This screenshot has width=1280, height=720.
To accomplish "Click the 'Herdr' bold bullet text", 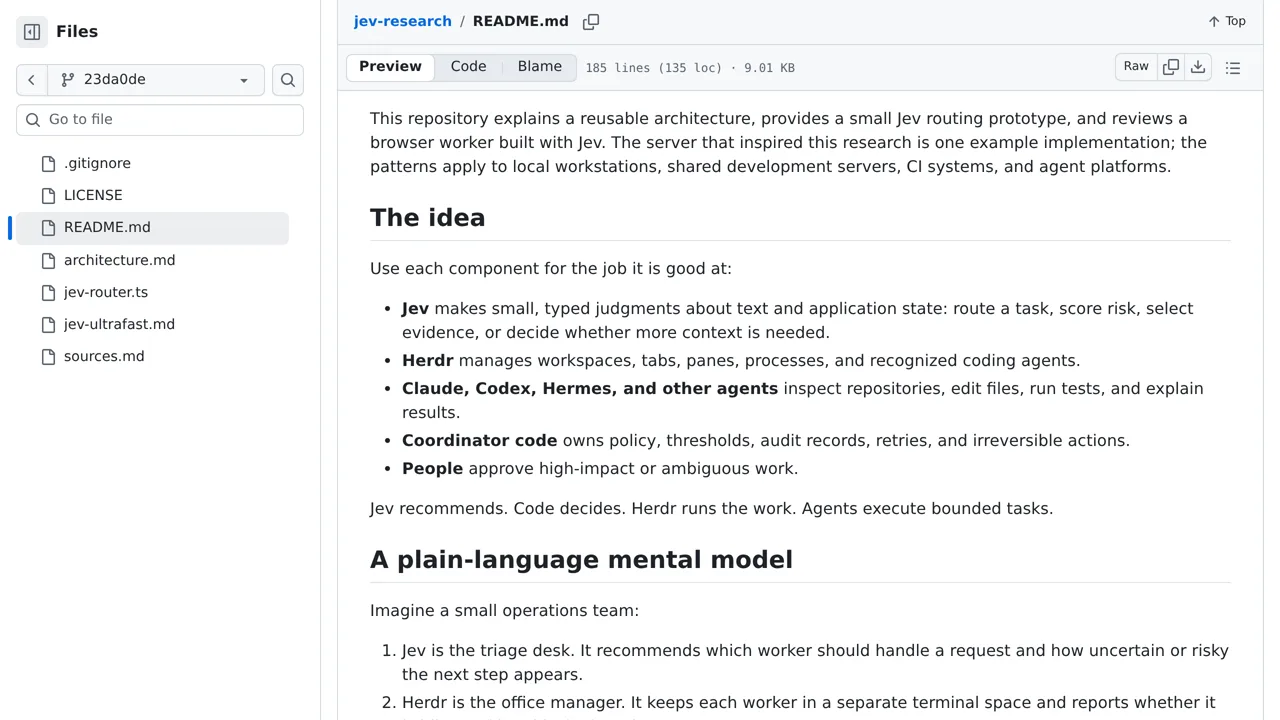I will (428, 361).
